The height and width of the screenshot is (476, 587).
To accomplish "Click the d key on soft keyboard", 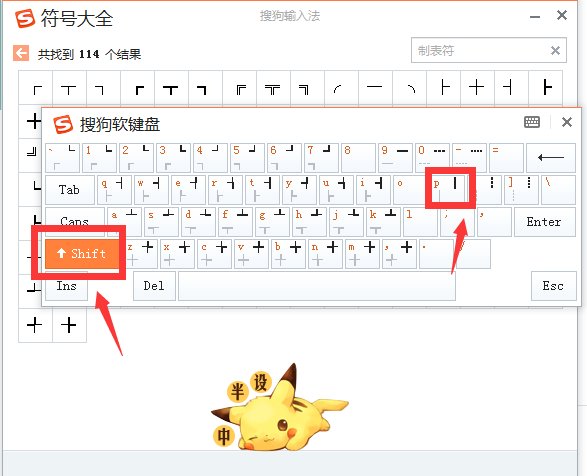I will 198,222.
